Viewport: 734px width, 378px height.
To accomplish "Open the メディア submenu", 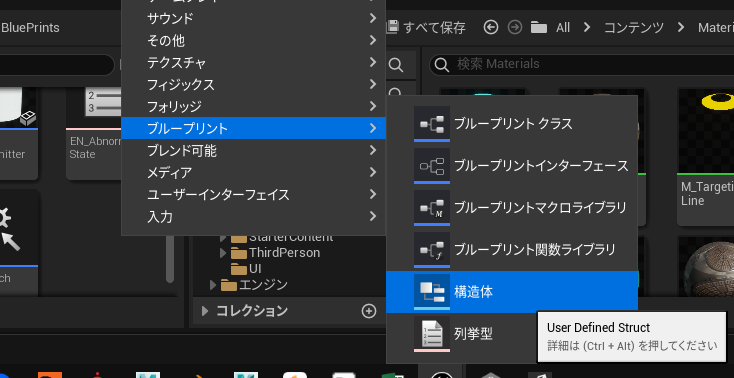I will tap(253, 172).
